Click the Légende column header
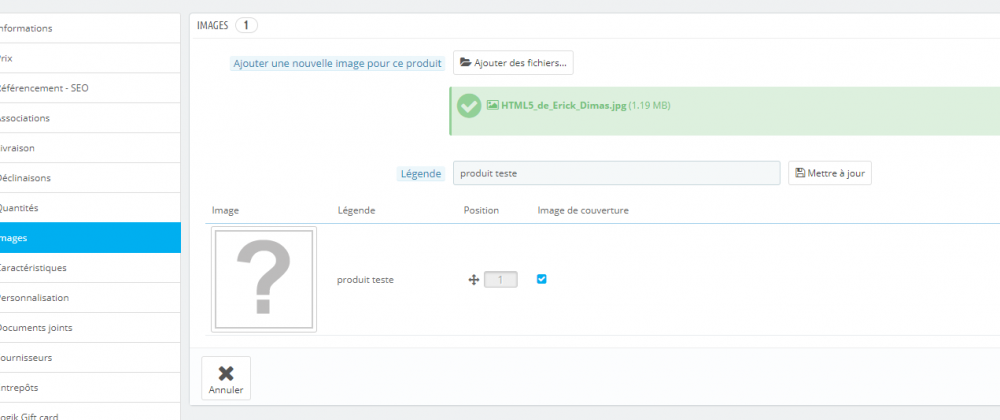Image resolution: width=1000 pixels, height=420 pixels. (x=357, y=210)
